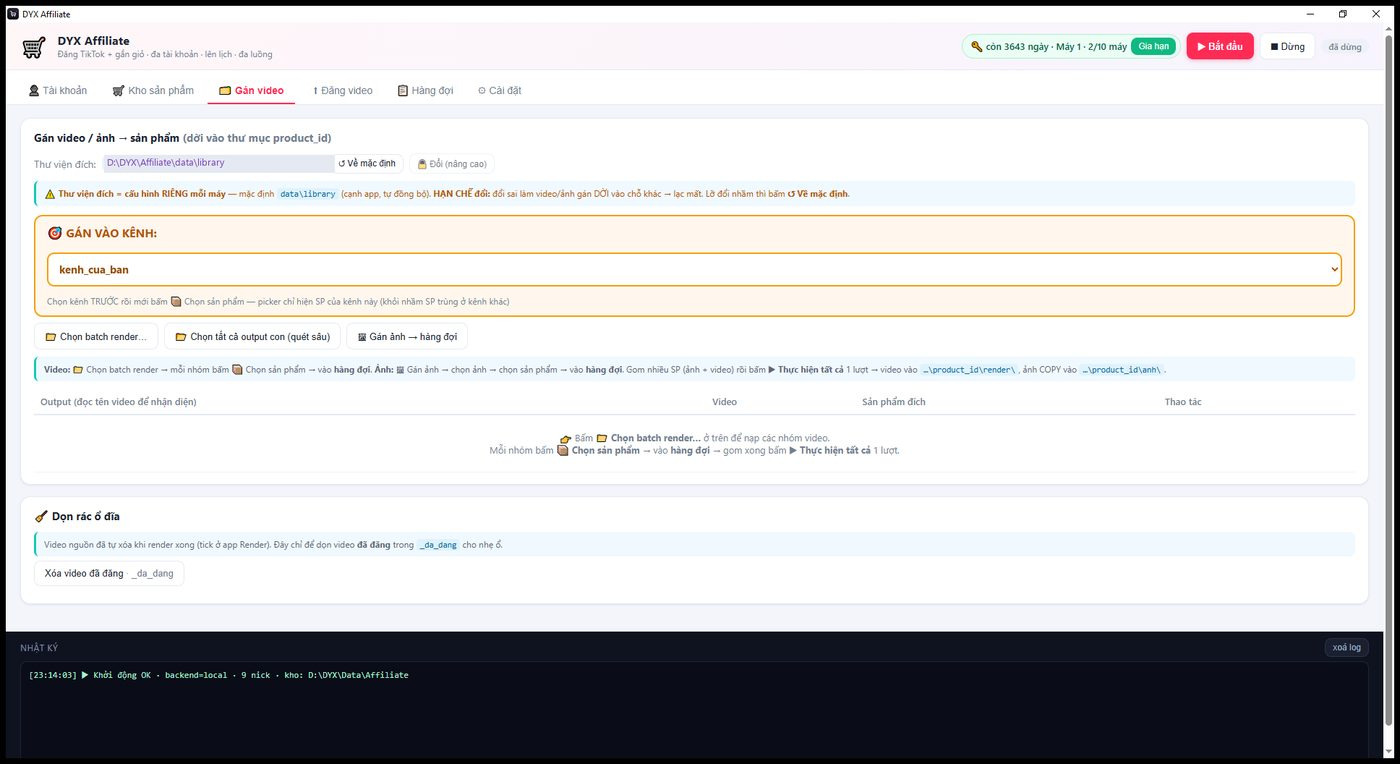The width and height of the screenshot is (1400, 764).
Task: Click the Về mặc định reset button
Action: coord(367,163)
